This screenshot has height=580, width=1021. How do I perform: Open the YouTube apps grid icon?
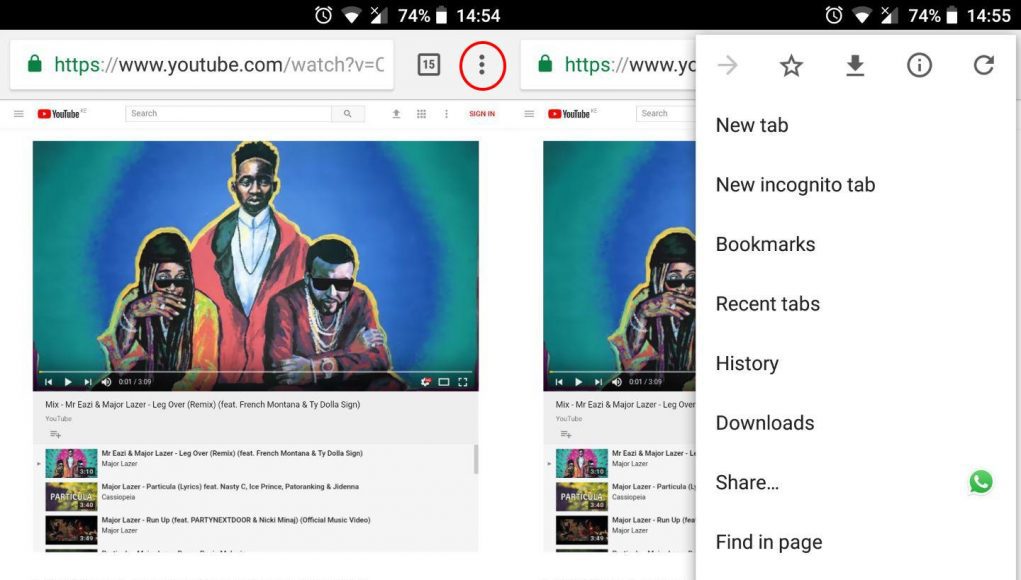pyautogui.click(x=421, y=114)
